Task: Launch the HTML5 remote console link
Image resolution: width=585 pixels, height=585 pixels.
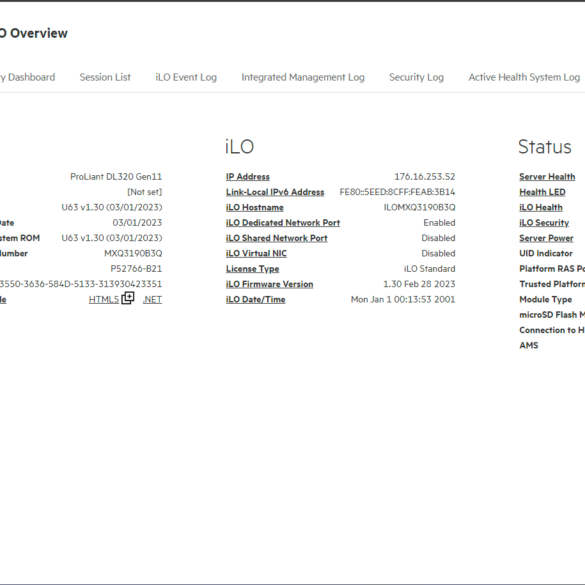Action: click(x=104, y=300)
